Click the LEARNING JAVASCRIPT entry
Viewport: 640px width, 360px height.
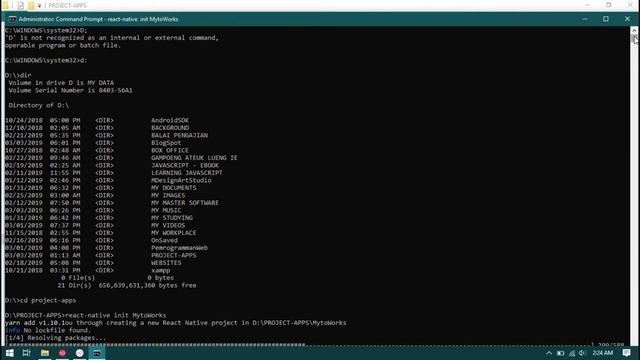(x=187, y=173)
